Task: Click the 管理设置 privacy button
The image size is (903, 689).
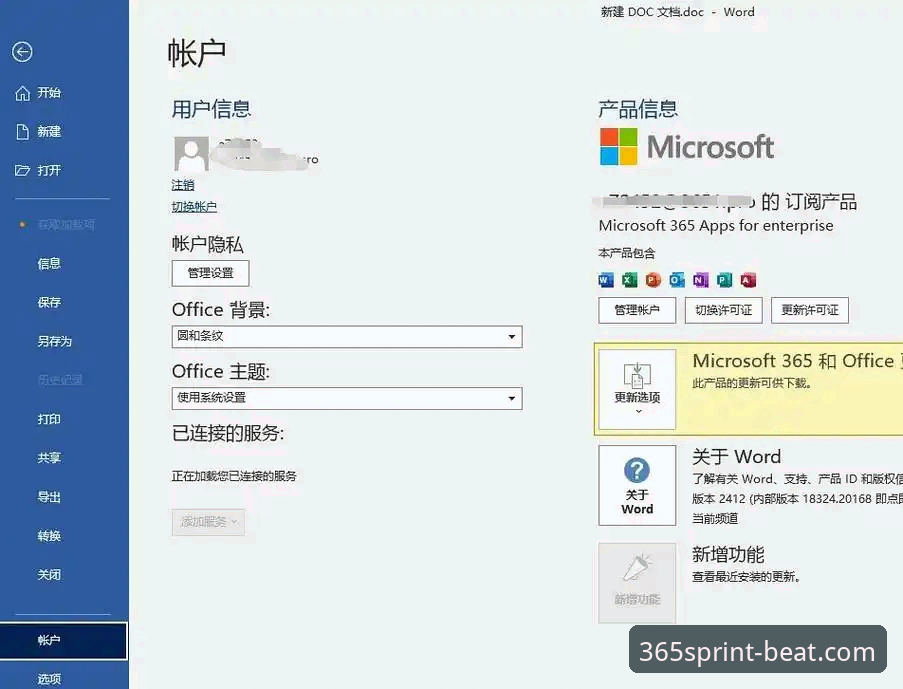Action: coord(210,273)
